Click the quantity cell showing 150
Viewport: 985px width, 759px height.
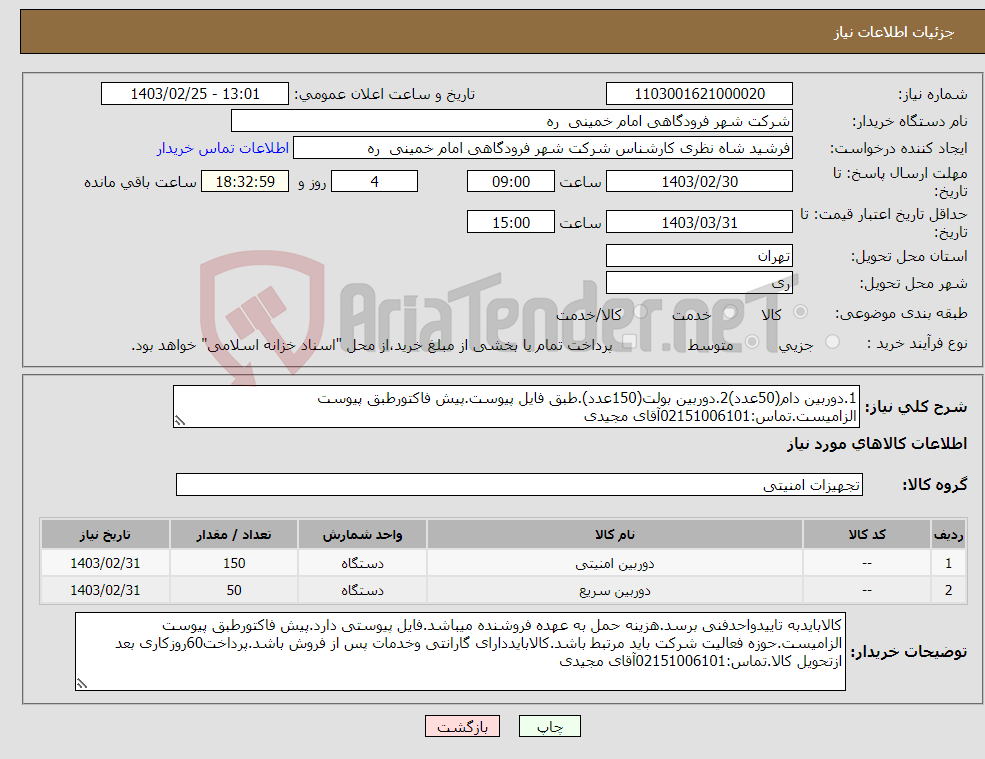(234, 564)
